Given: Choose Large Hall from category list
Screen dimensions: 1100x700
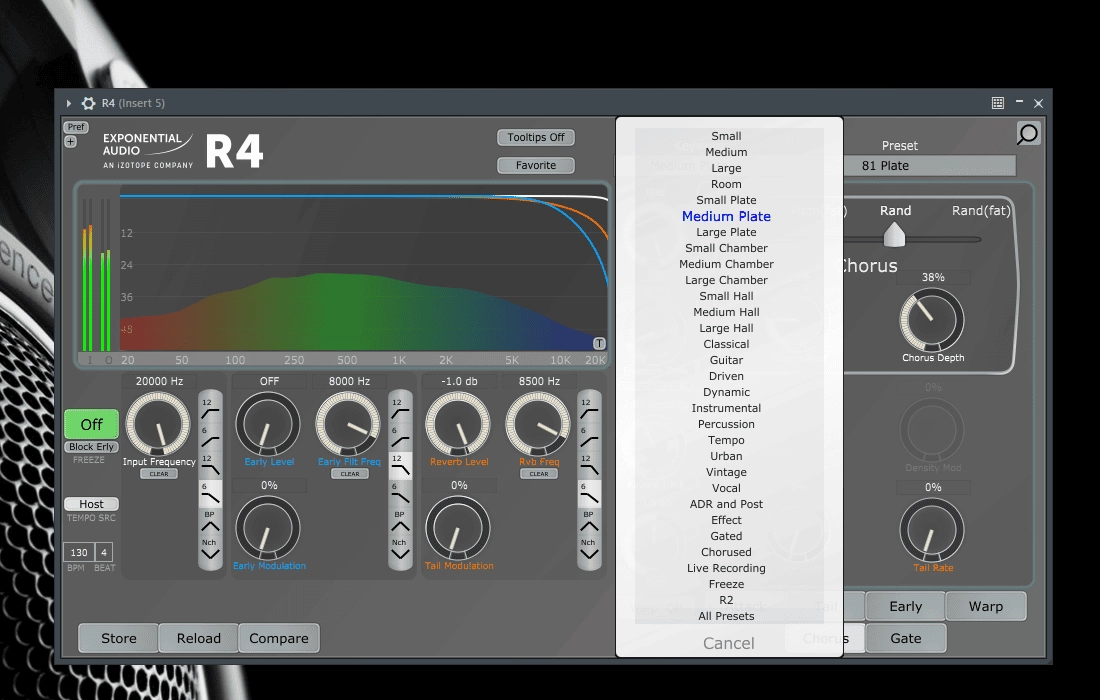Looking at the screenshot, I should pyautogui.click(x=726, y=328).
